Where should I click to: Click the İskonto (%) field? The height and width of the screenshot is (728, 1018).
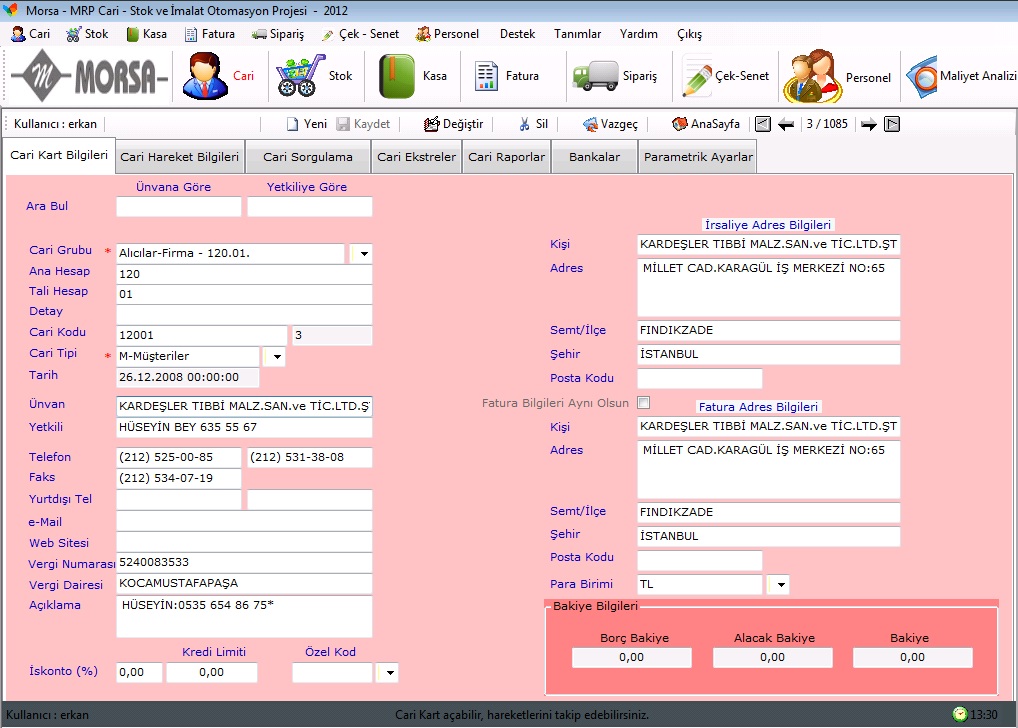pos(139,673)
